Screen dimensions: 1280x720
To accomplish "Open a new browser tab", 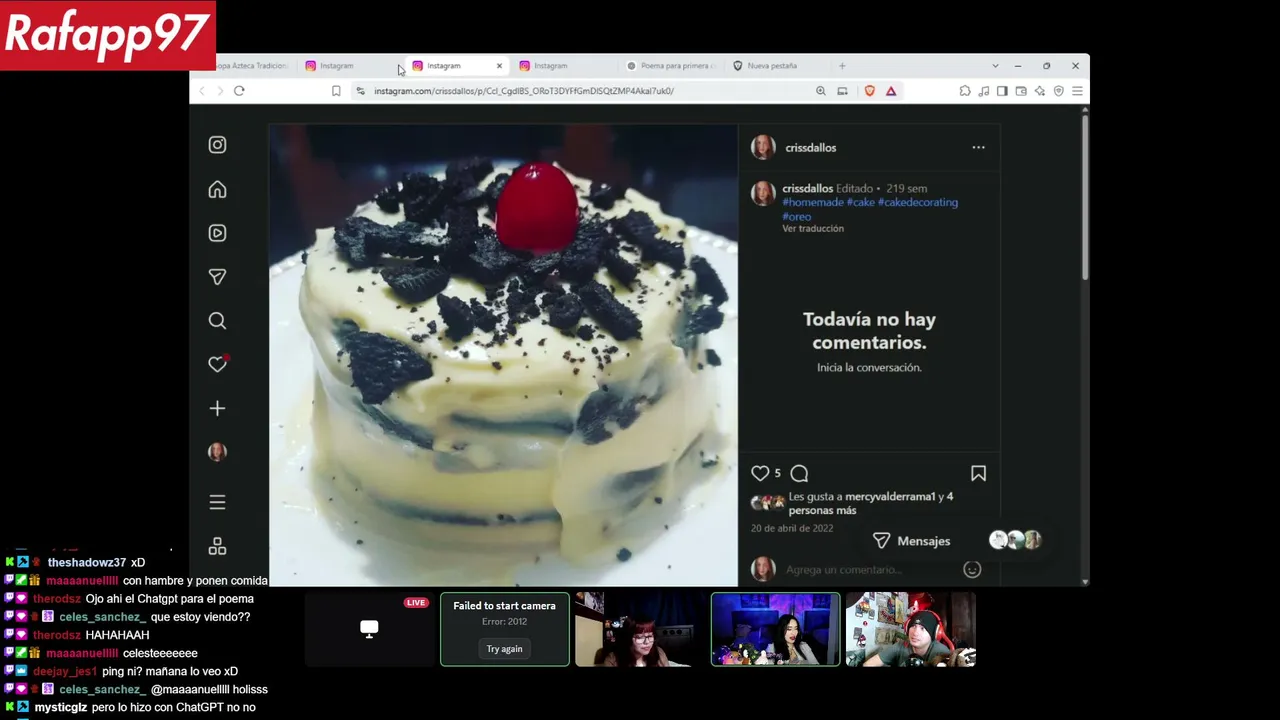I will click(x=842, y=66).
